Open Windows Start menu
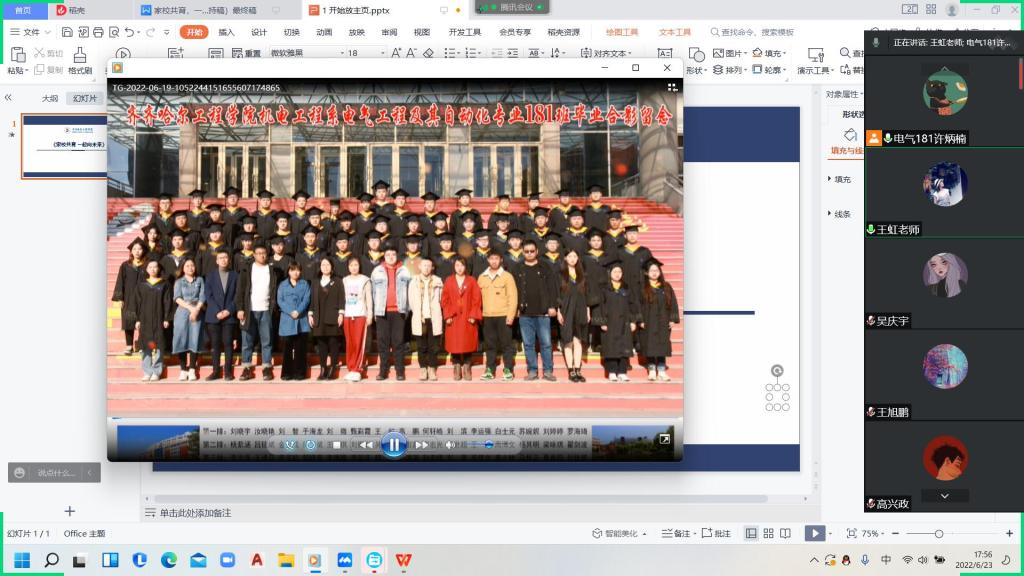The image size is (1024, 576). pyautogui.click(x=22, y=560)
